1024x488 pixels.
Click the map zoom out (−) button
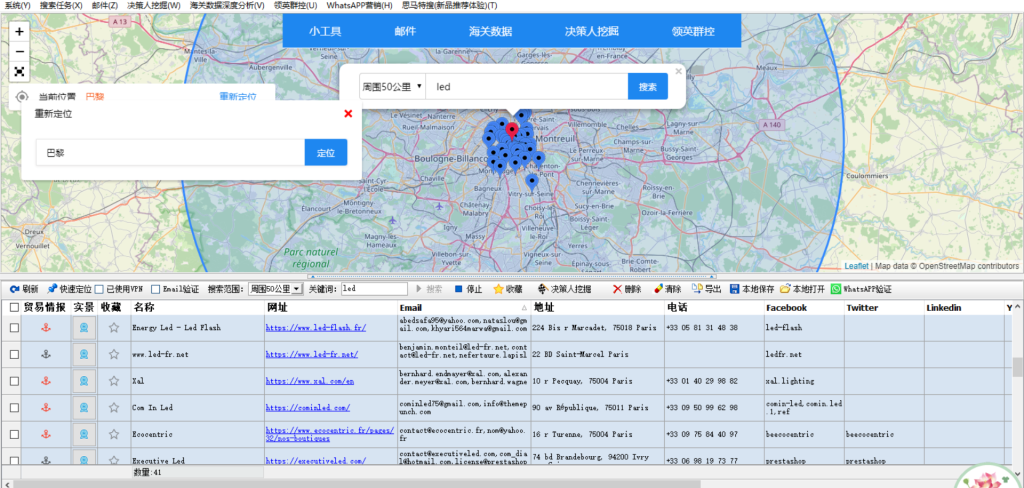coord(19,51)
